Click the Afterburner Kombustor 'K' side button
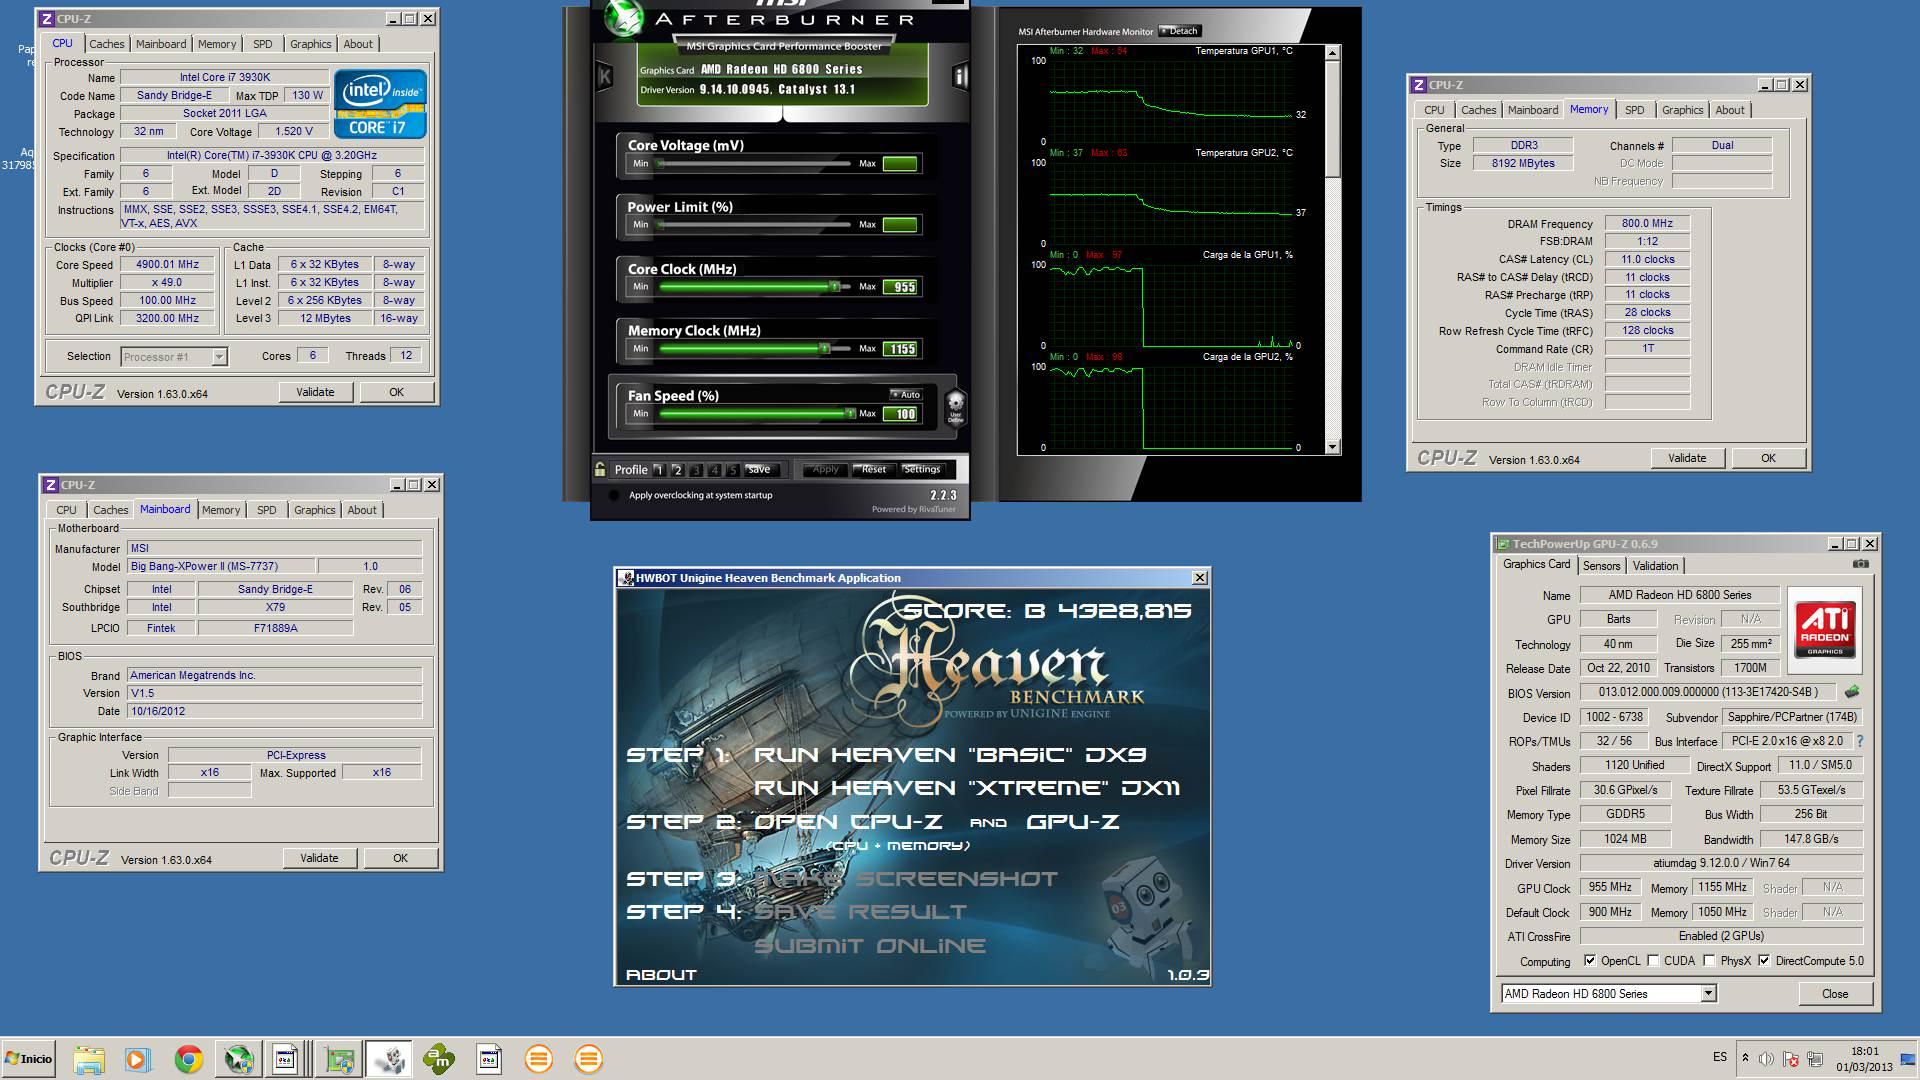The height and width of the screenshot is (1080, 1920). (604, 76)
